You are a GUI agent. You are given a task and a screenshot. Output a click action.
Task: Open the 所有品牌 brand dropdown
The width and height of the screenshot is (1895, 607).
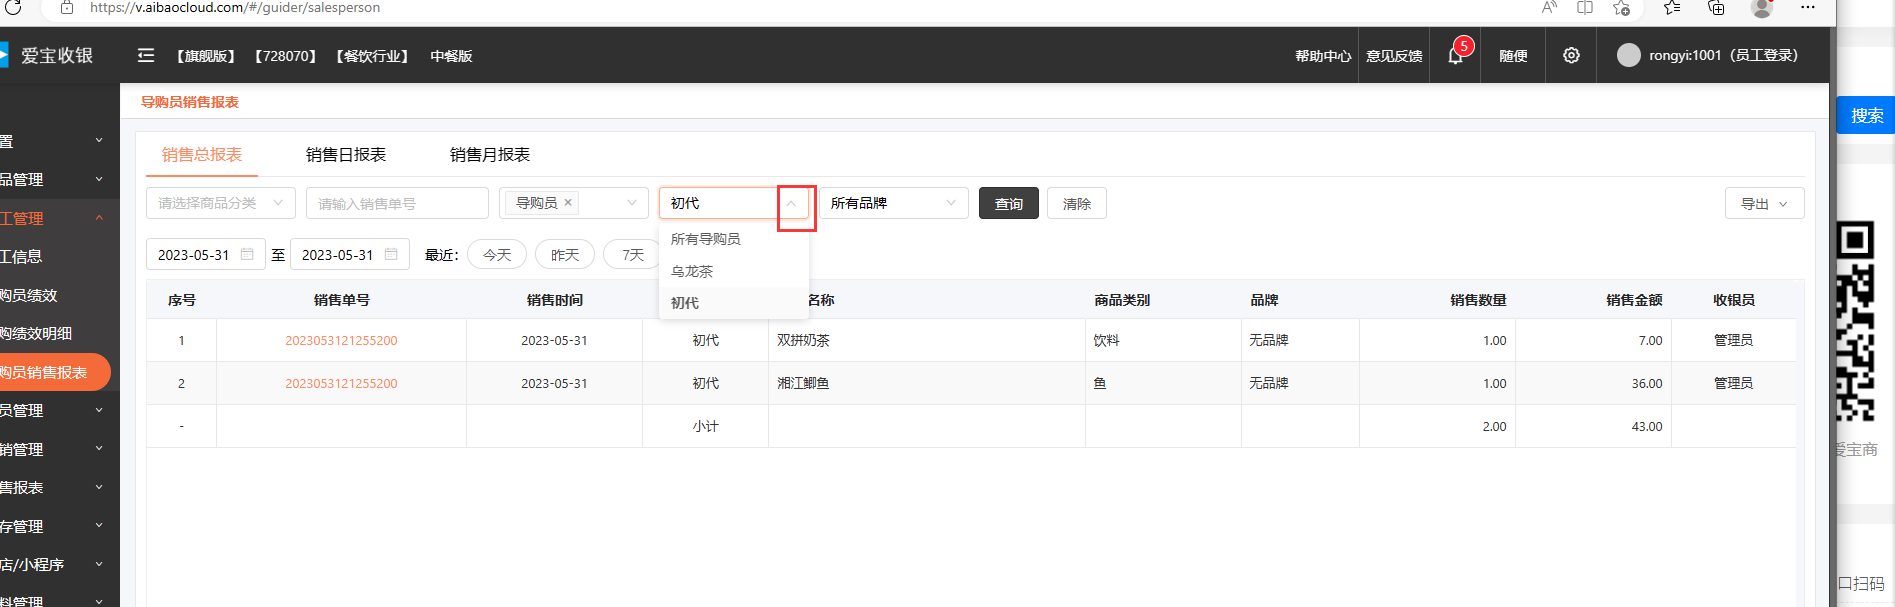pos(893,203)
